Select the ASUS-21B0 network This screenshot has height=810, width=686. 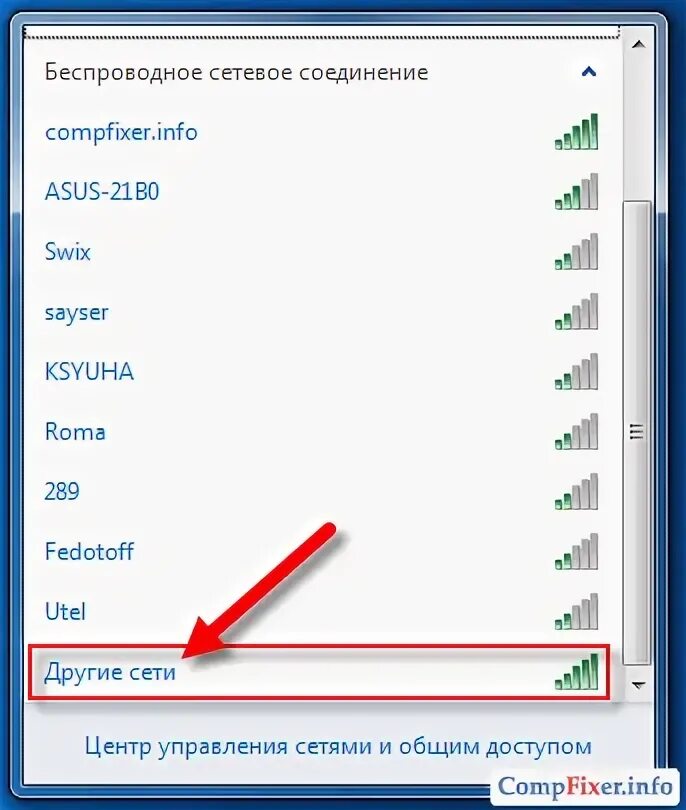[320, 192]
